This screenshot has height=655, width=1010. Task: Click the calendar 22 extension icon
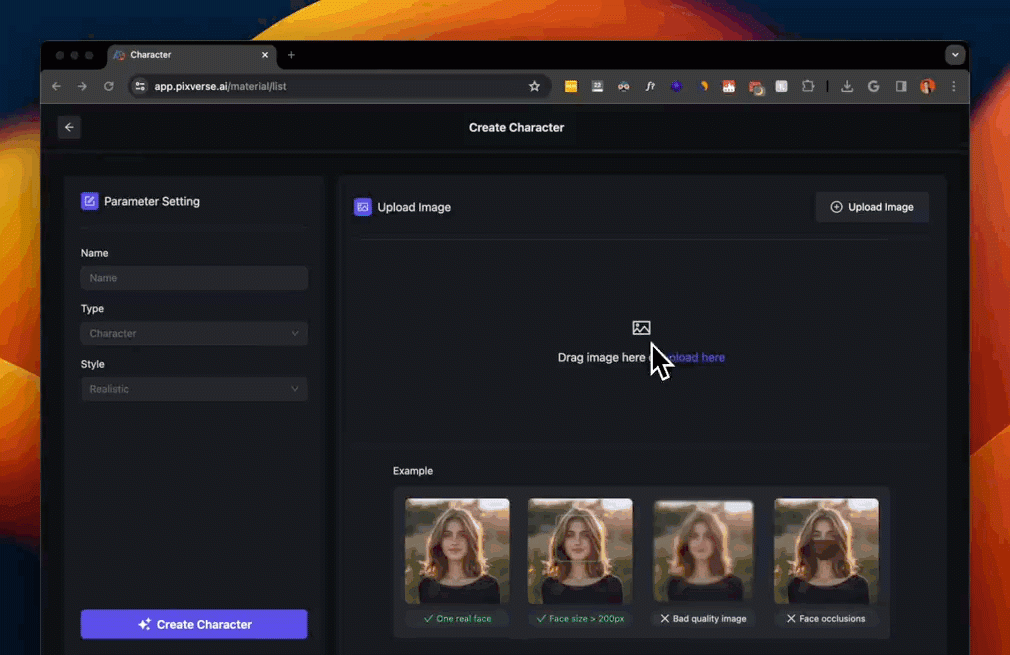tap(597, 86)
